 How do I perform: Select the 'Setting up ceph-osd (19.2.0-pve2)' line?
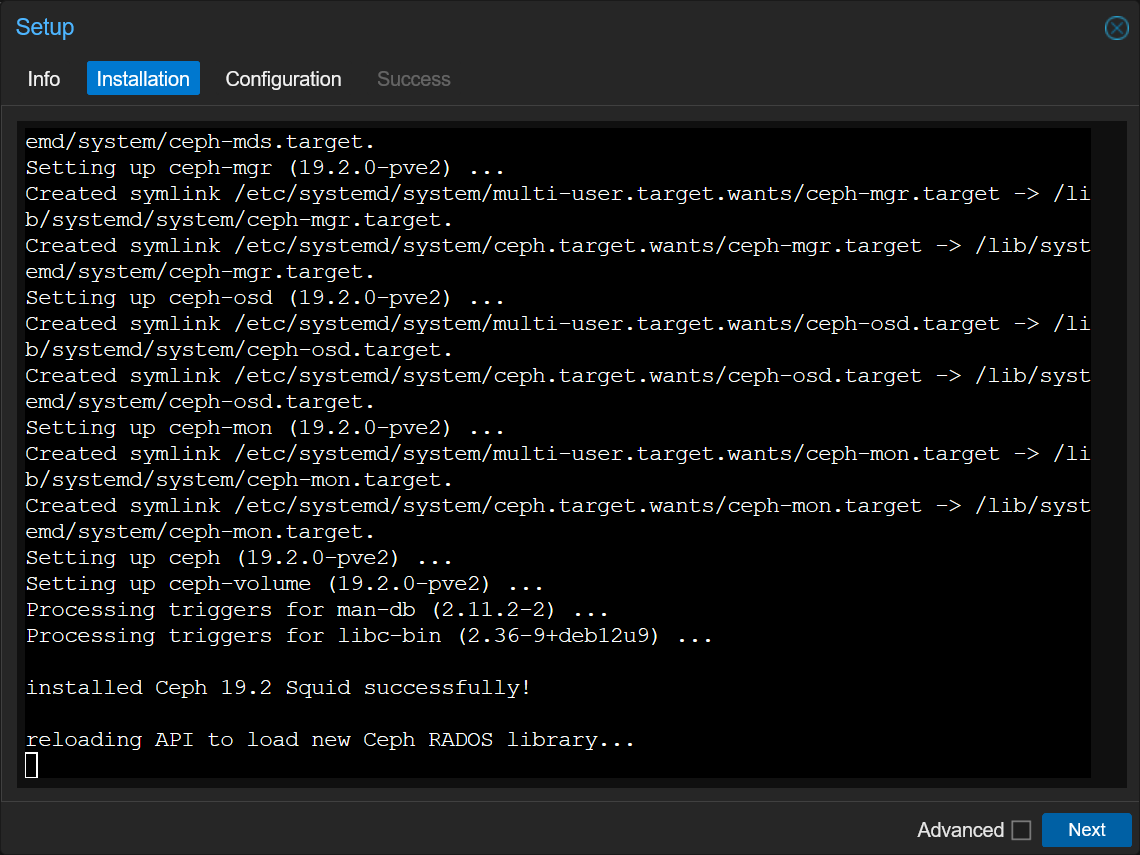265,298
